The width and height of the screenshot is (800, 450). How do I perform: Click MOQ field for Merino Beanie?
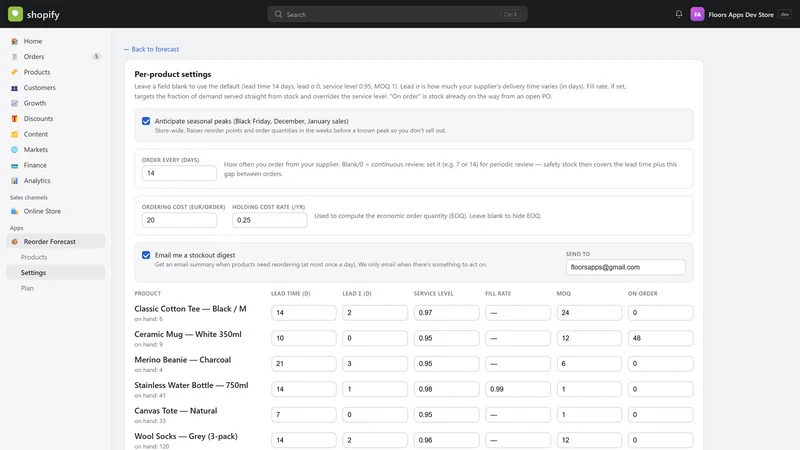589,363
